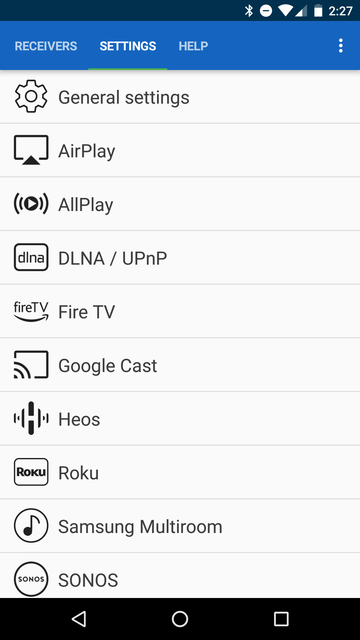
Task: Open the three-dot overflow menu
Action: pyautogui.click(x=341, y=46)
